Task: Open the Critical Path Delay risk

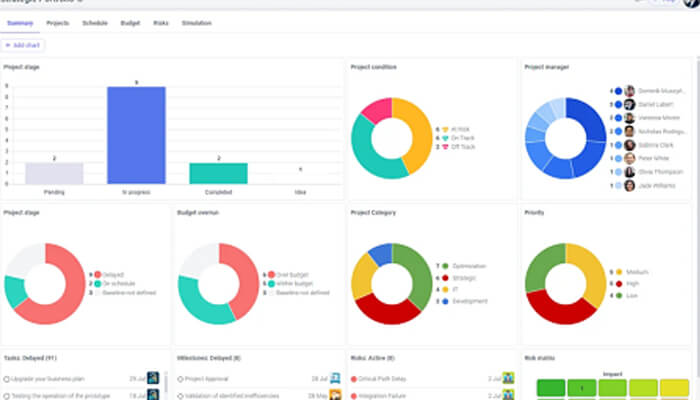Action: click(384, 379)
